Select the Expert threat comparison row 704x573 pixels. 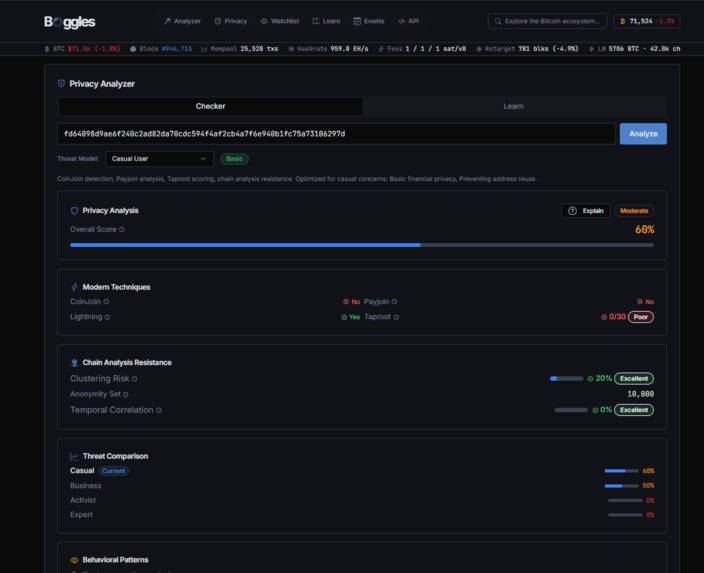(x=362, y=515)
